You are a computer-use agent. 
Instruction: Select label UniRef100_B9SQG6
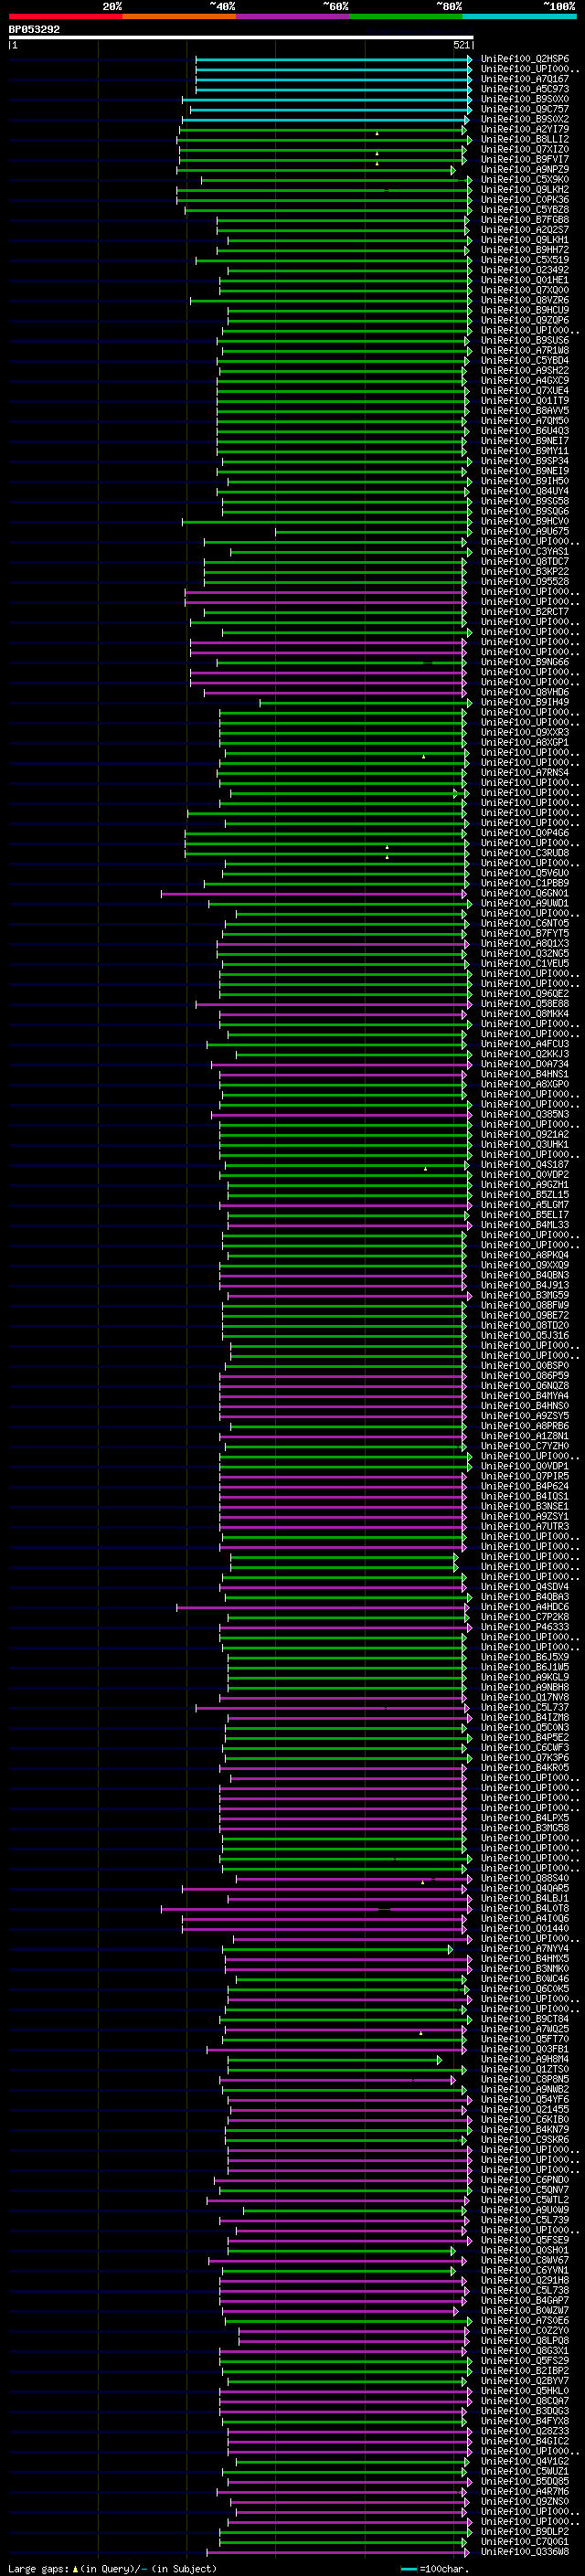[525, 511]
